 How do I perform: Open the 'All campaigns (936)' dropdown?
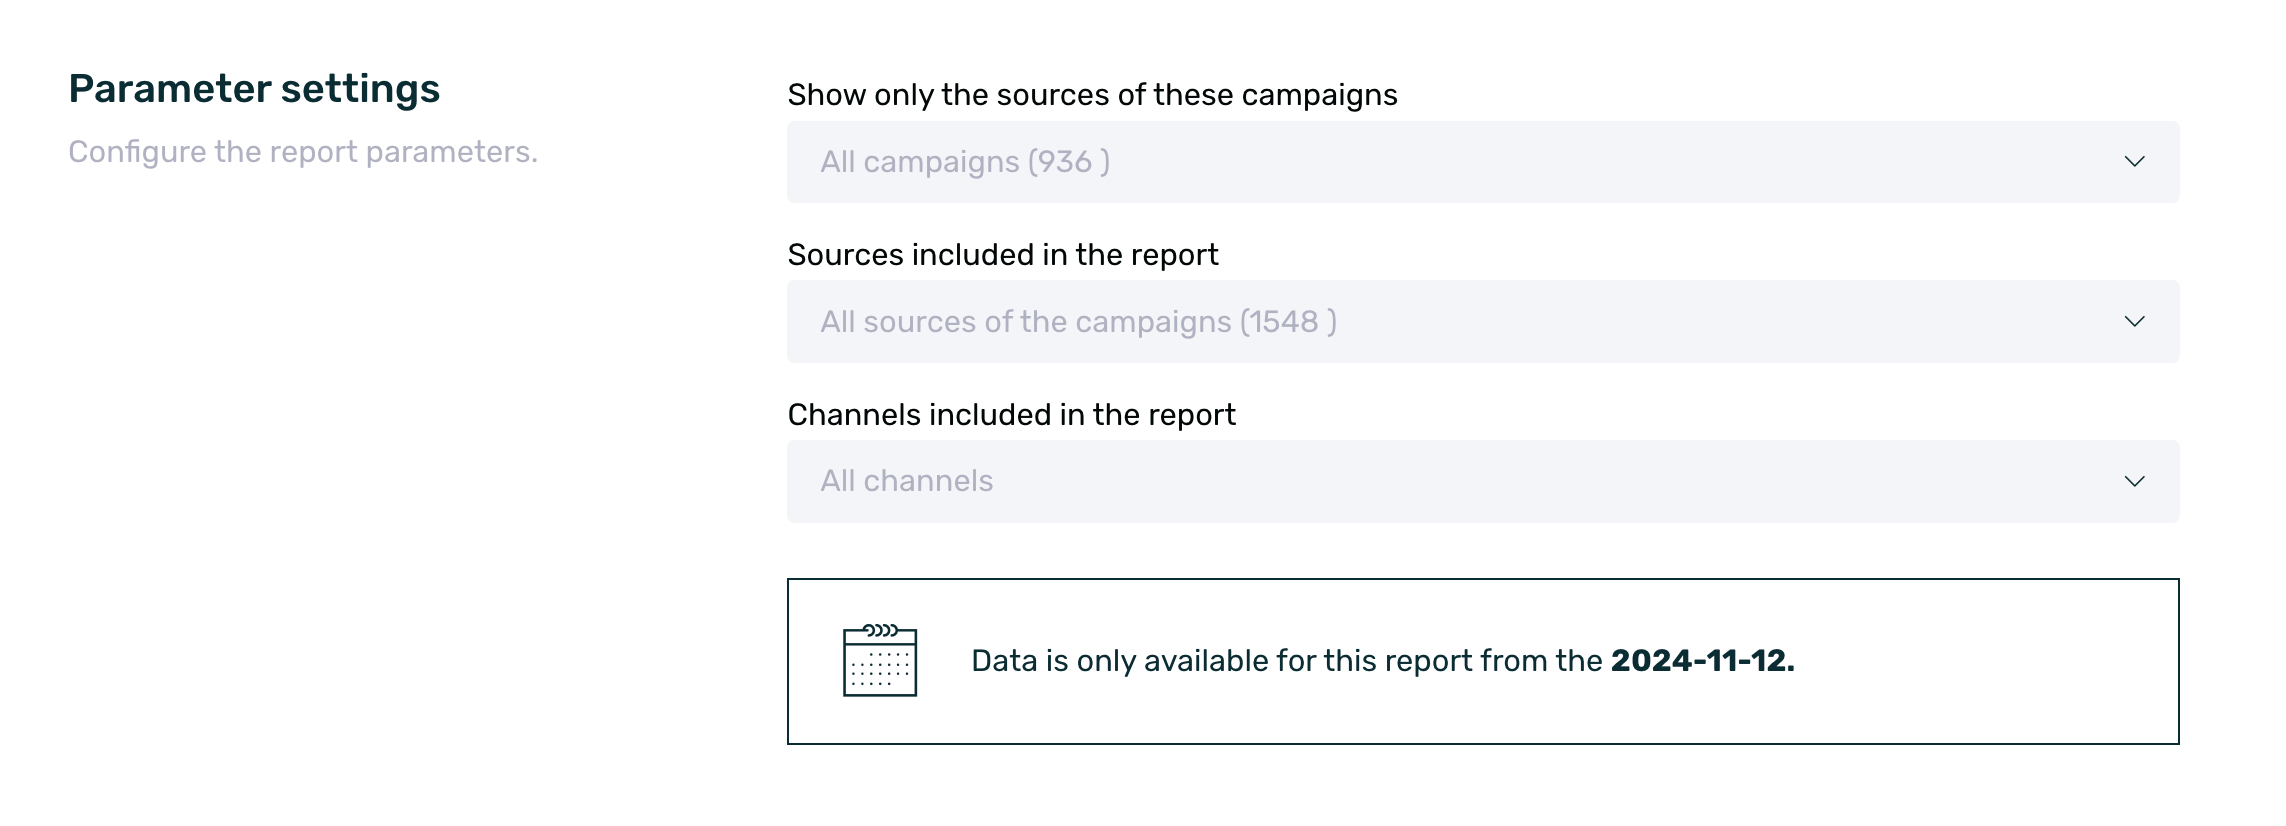(1482, 162)
